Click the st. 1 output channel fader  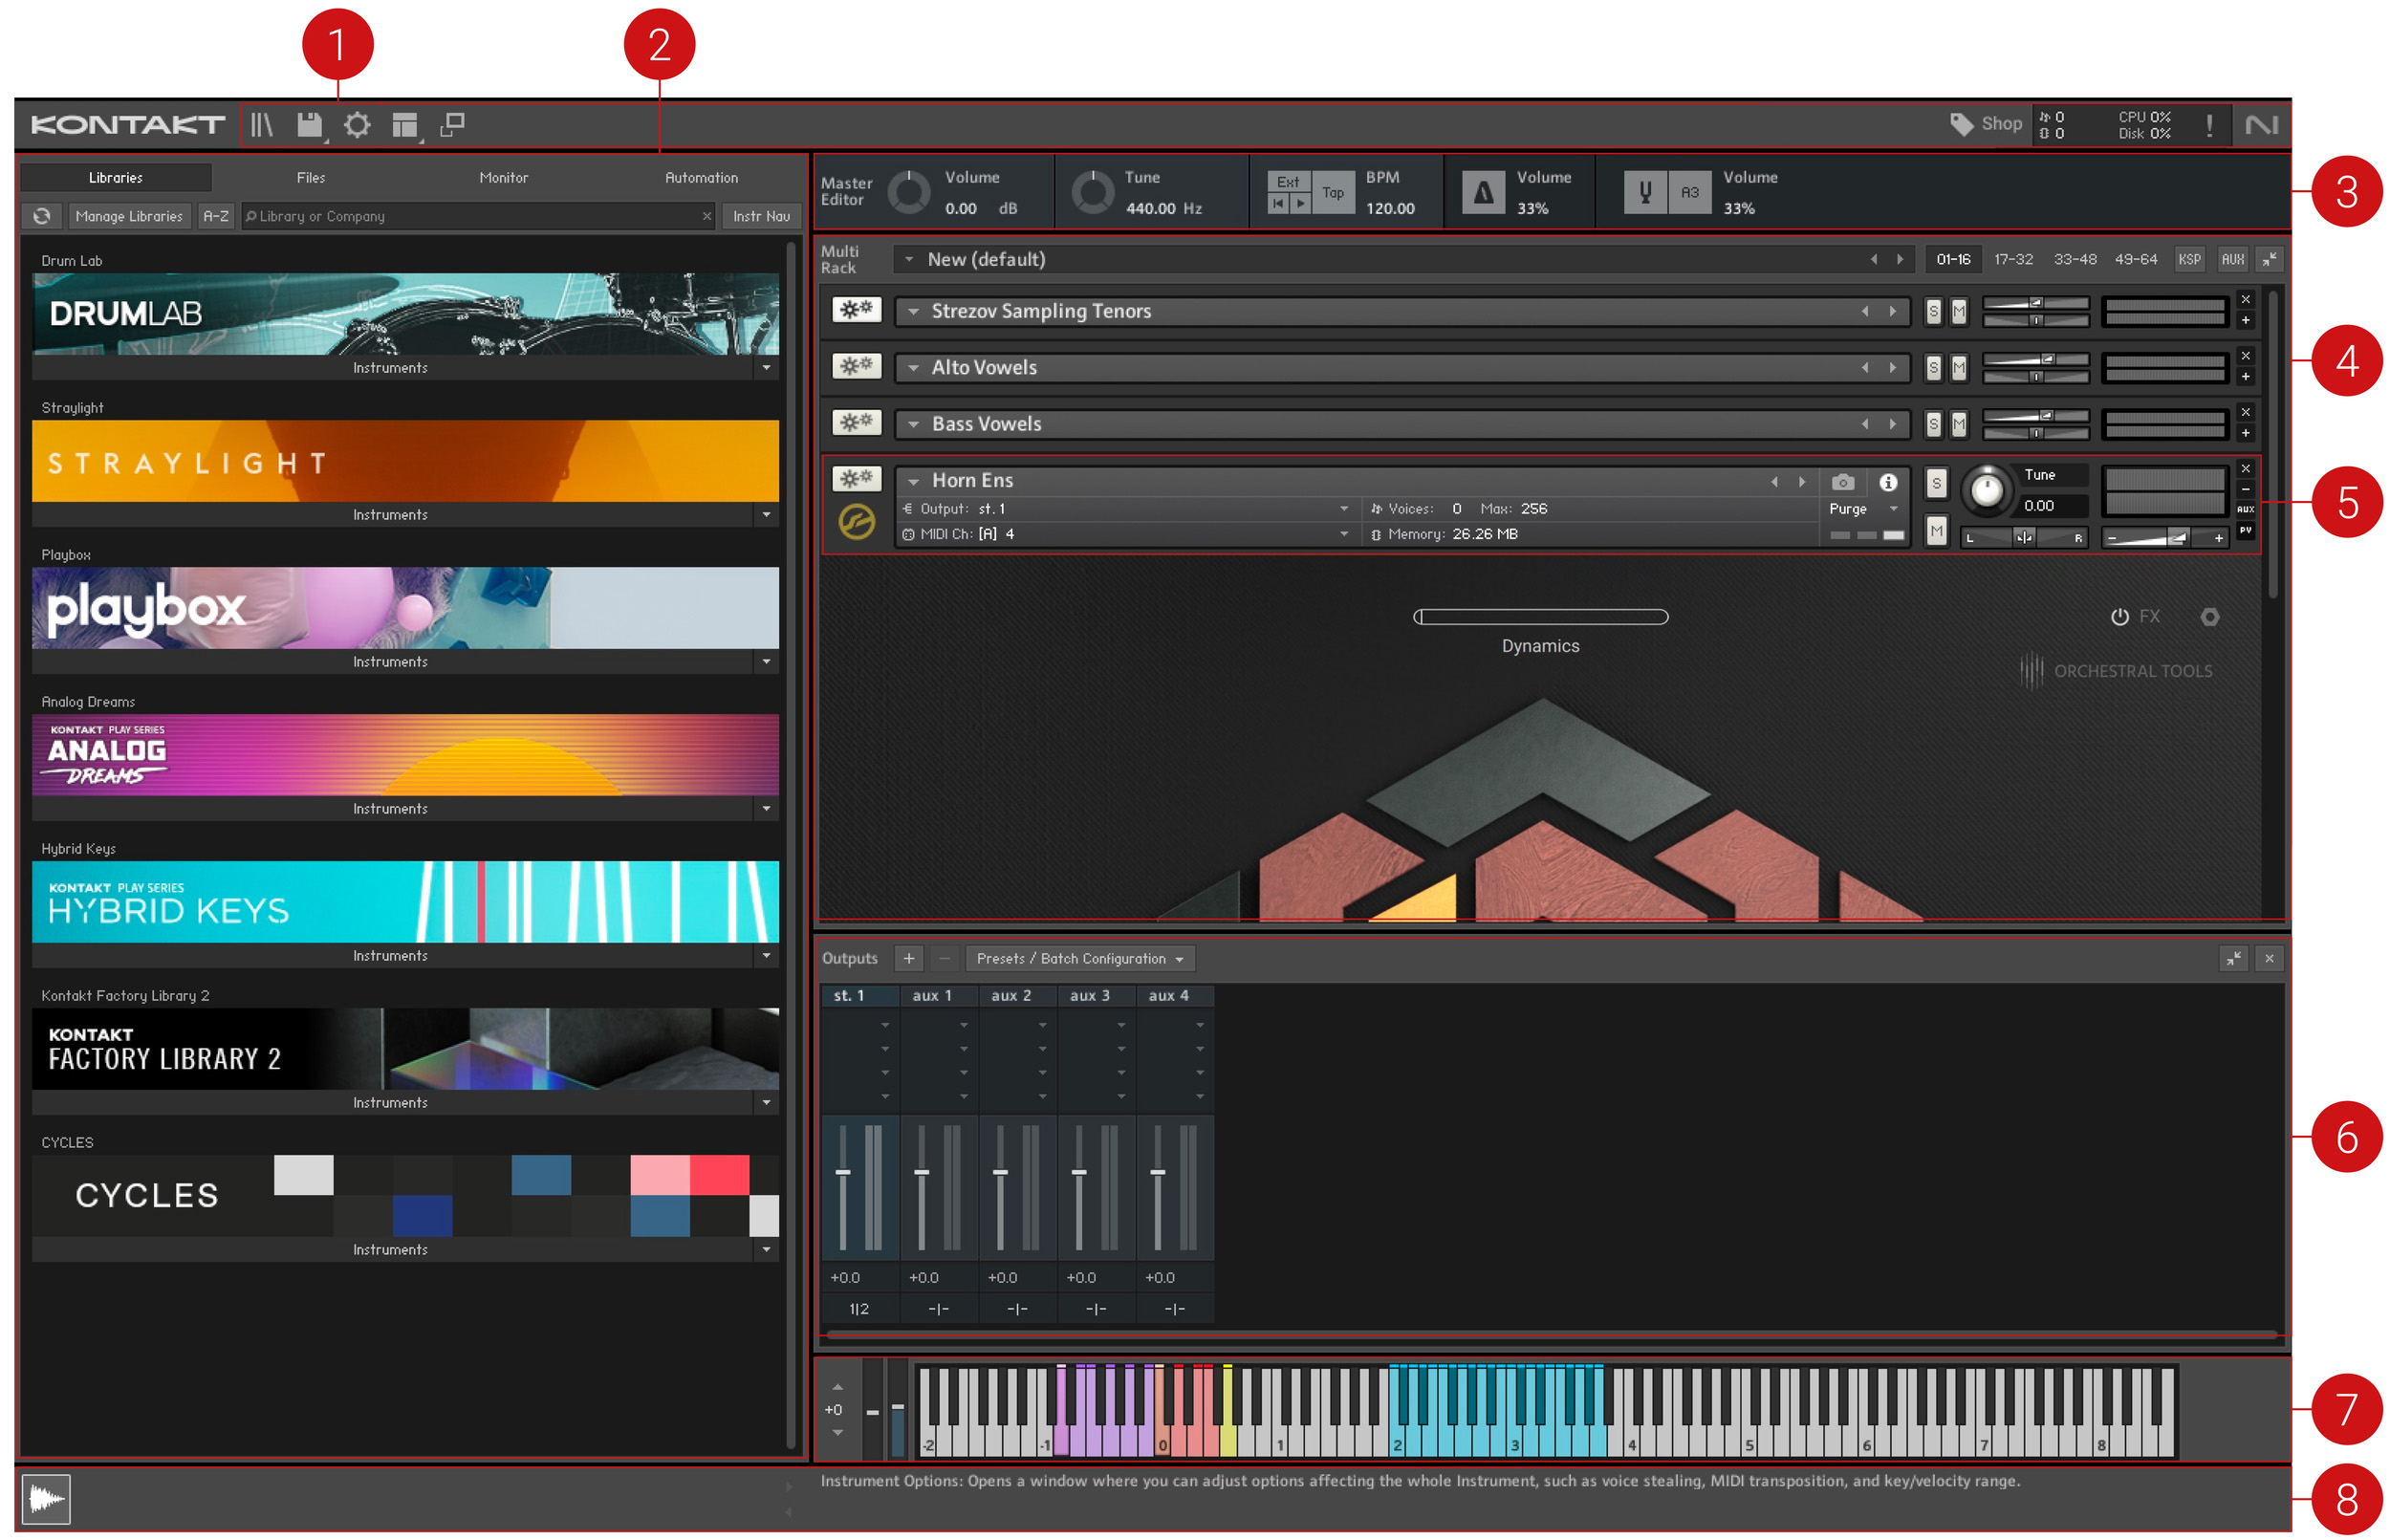843,1172
